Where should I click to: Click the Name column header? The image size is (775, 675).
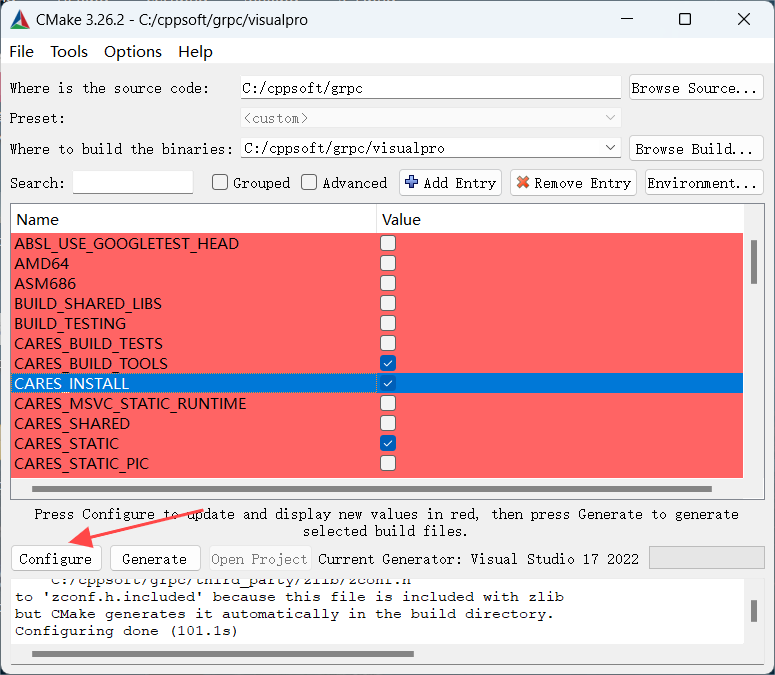193,219
